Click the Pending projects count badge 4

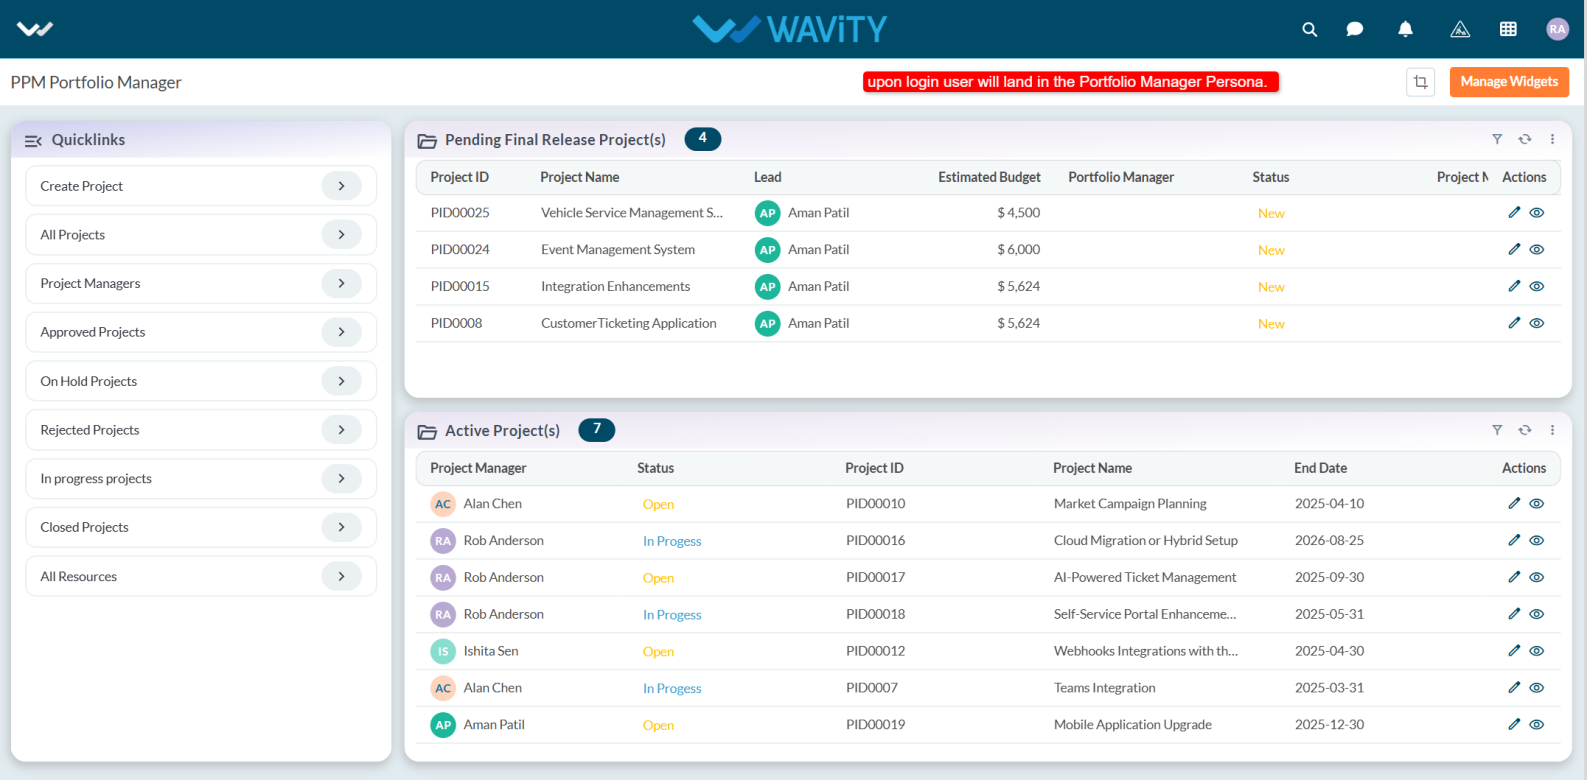703,139
